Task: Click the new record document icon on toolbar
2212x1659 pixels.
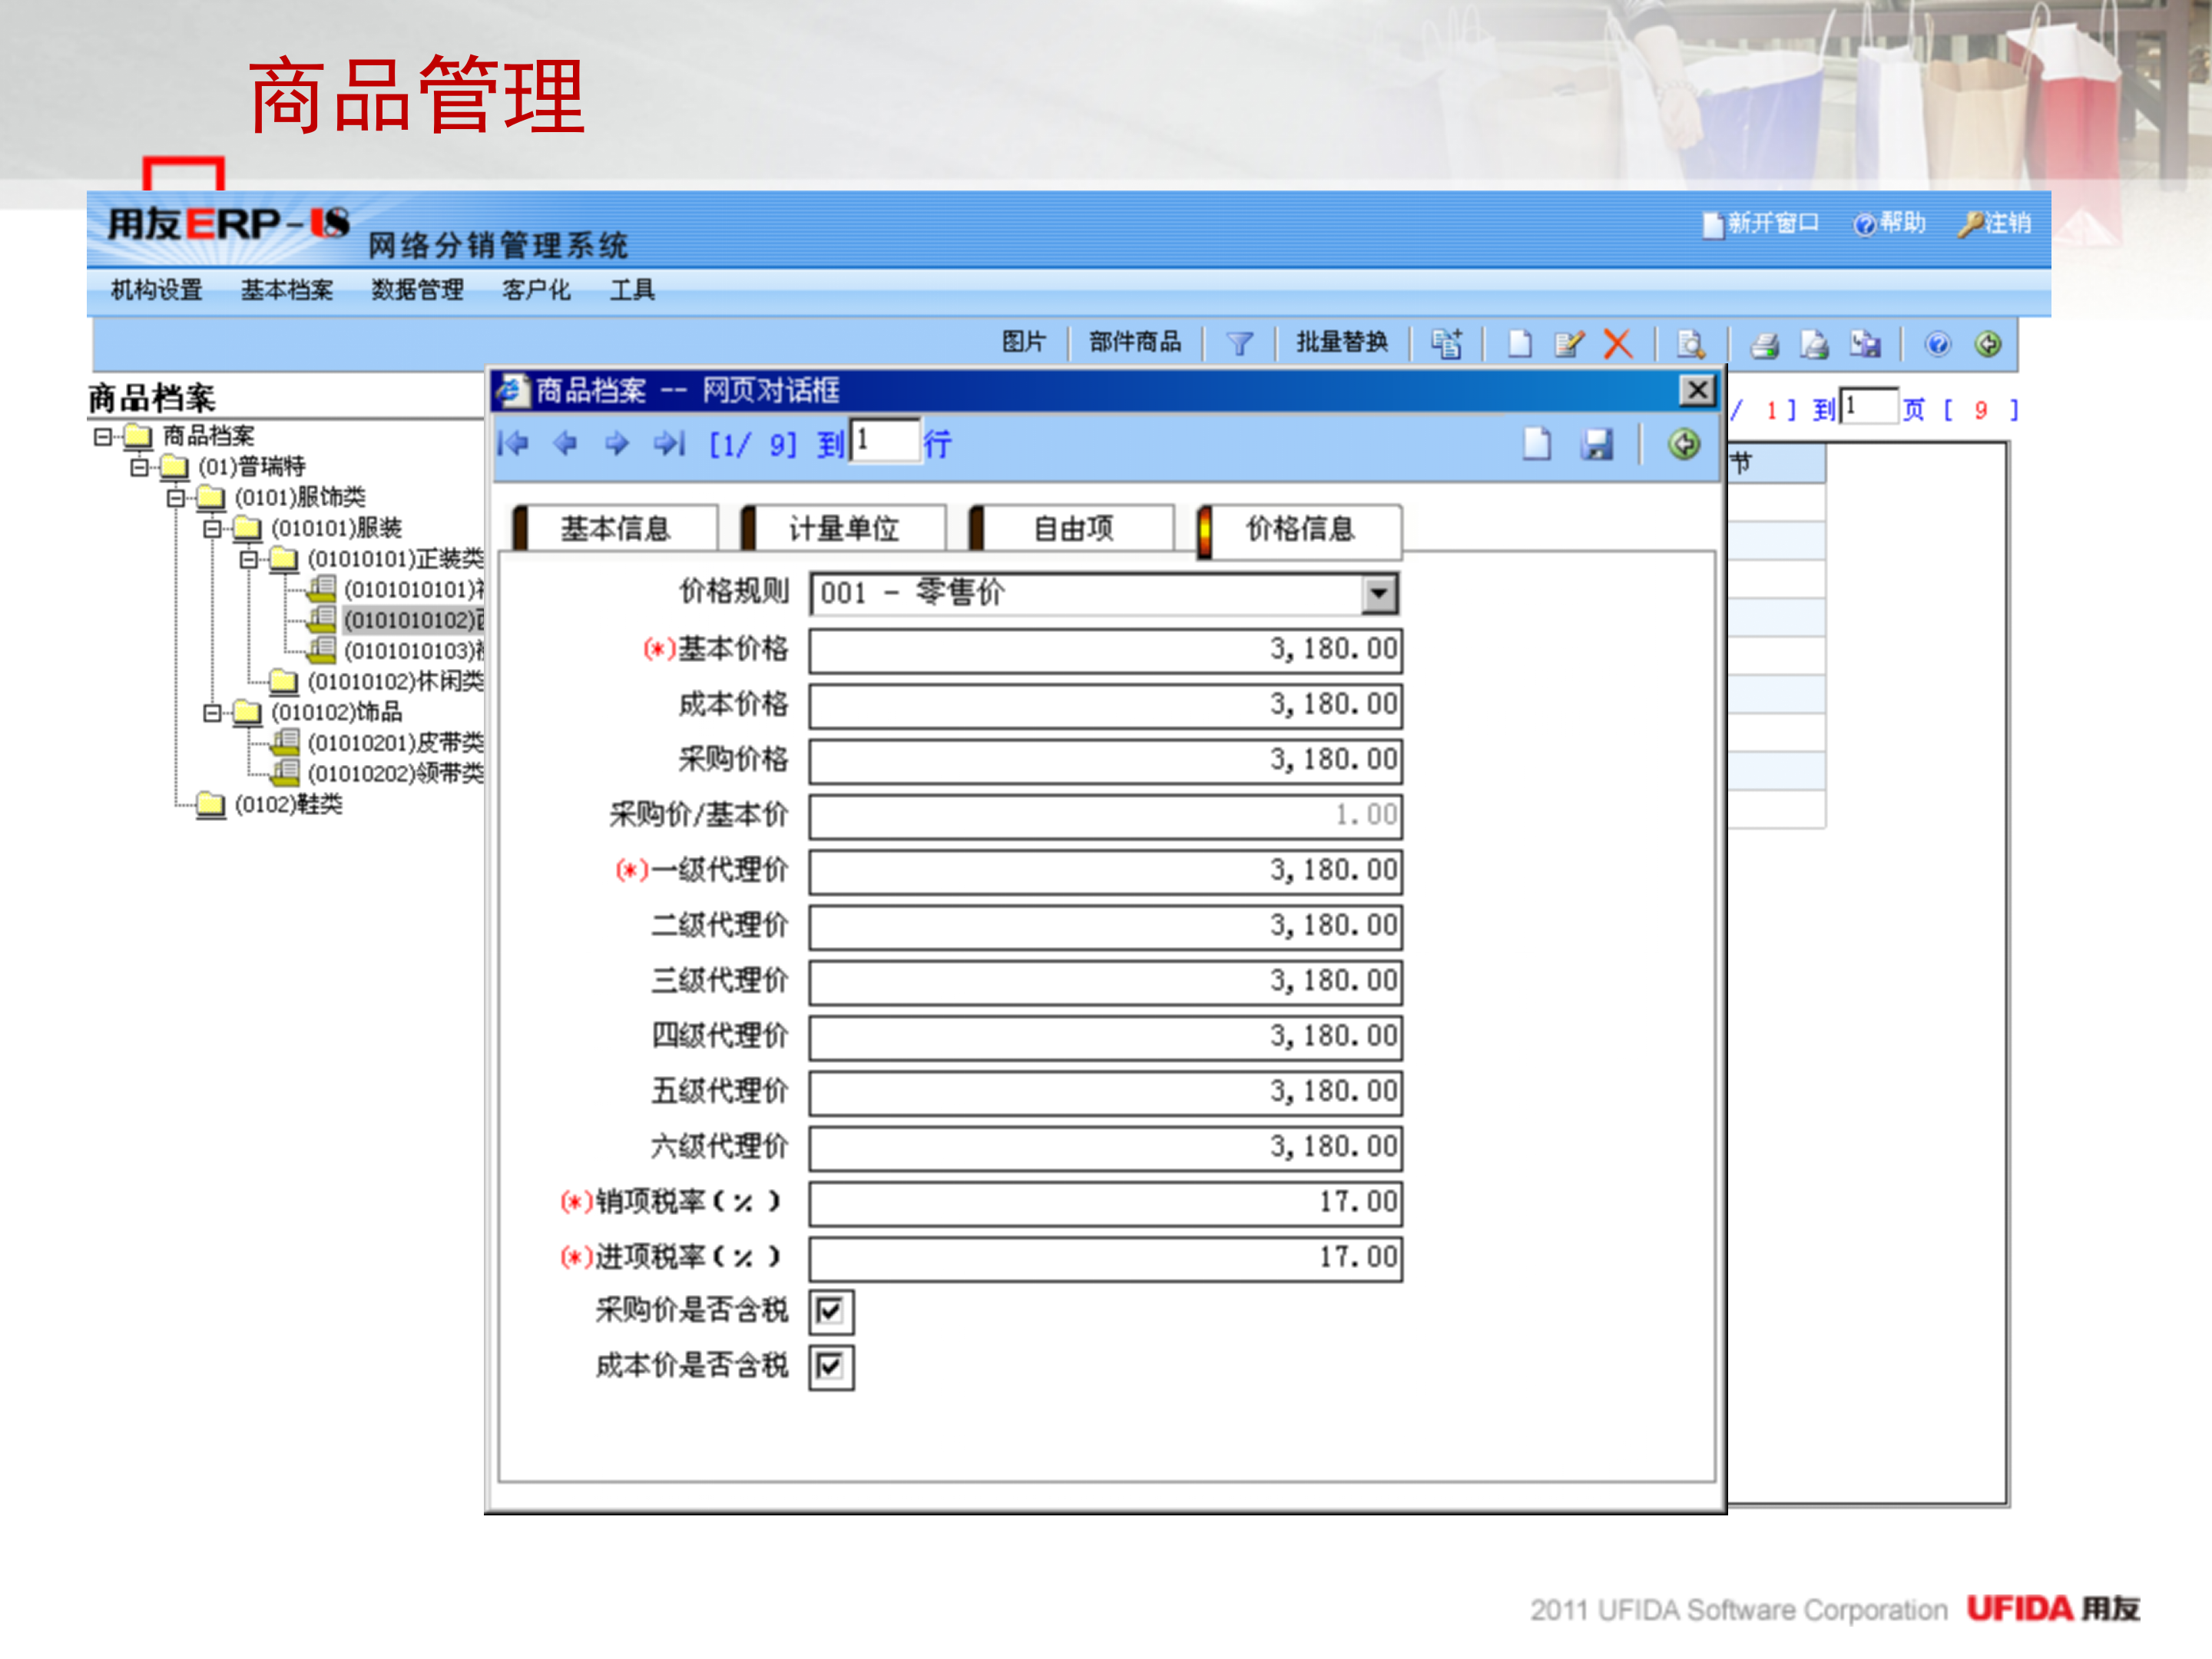Action: (x=1519, y=343)
